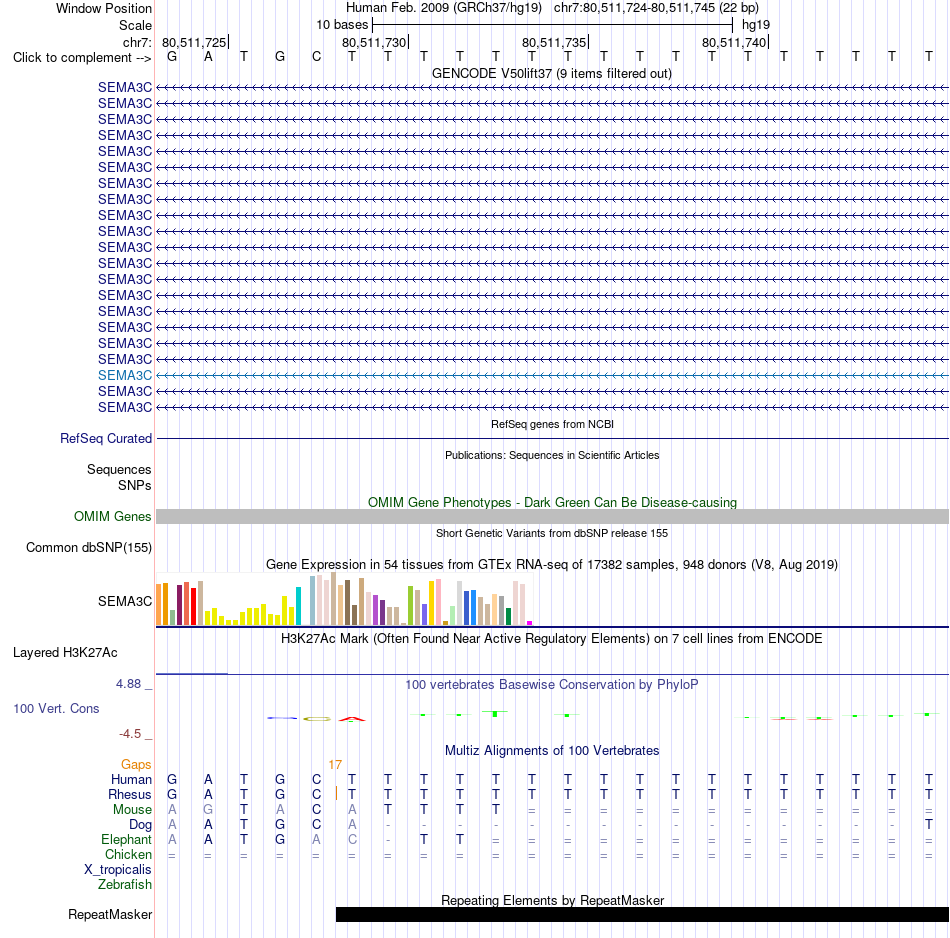
Task: Click the orange 'Gaps' label
Action: click(x=136, y=765)
